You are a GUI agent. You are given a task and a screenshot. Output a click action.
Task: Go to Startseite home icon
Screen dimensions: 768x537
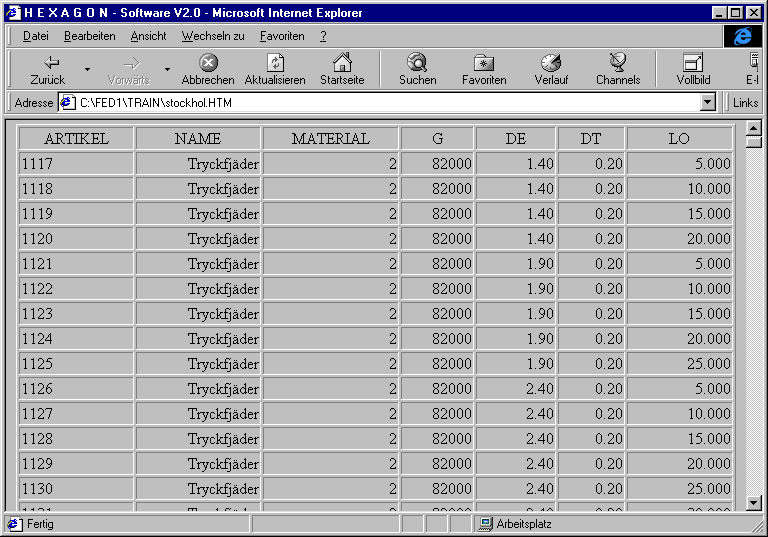[342, 63]
